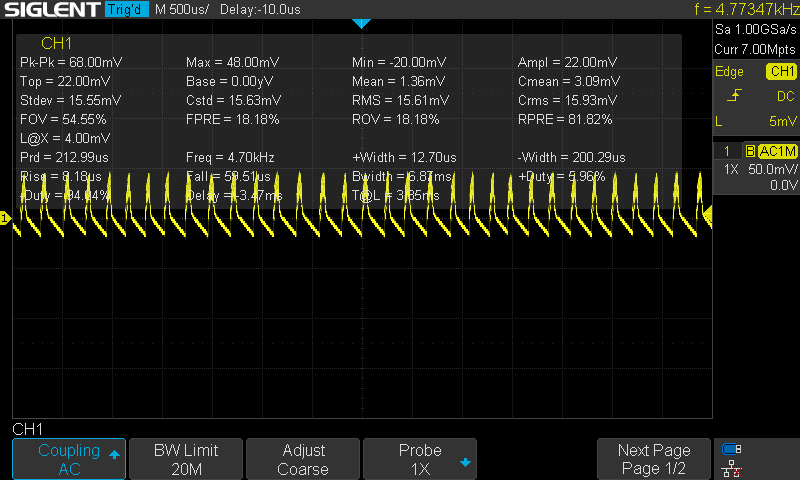Click the +Width = 12.70us measurement
The height and width of the screenshot is (480, 800).
pyautogui.click(x=404, y=157)
